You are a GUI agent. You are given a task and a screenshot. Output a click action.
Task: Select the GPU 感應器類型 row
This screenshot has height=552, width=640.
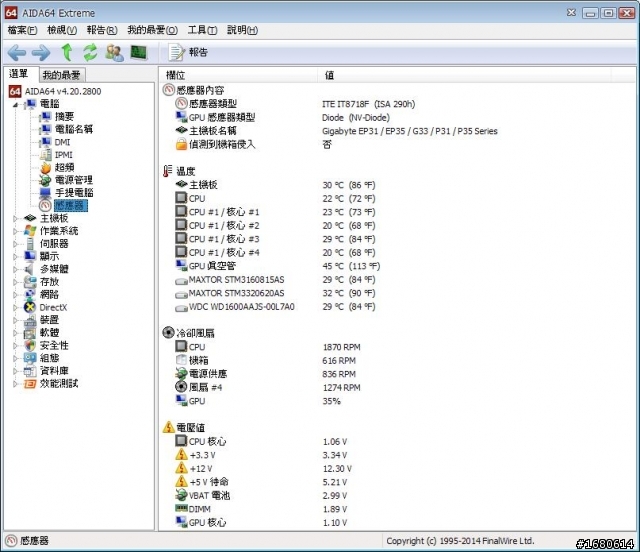tap(282, 117)
